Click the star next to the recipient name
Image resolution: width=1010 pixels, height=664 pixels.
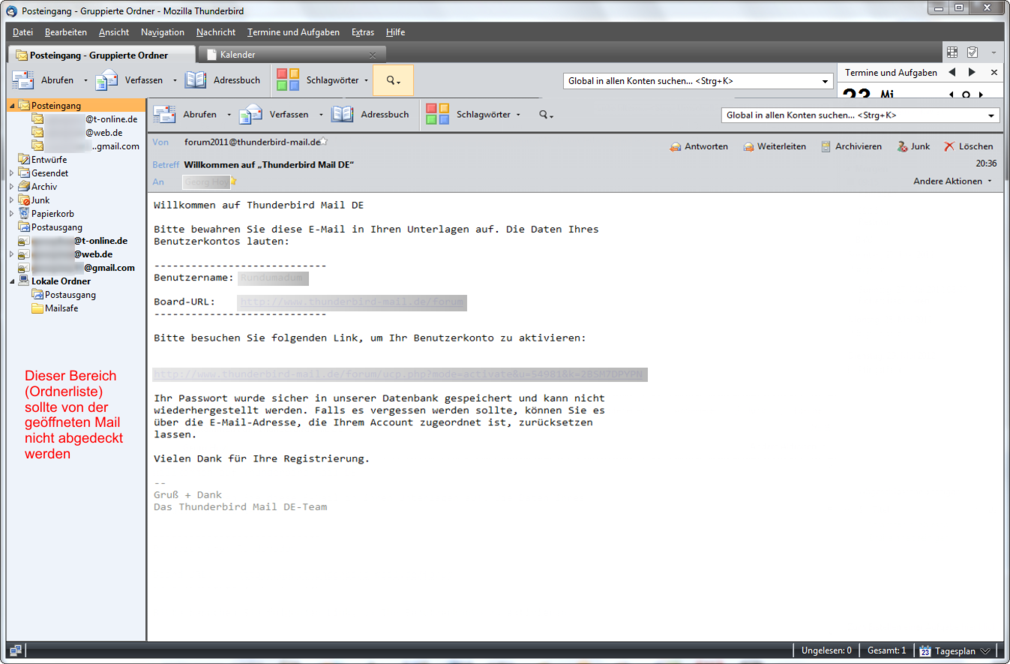click(234, 182)
